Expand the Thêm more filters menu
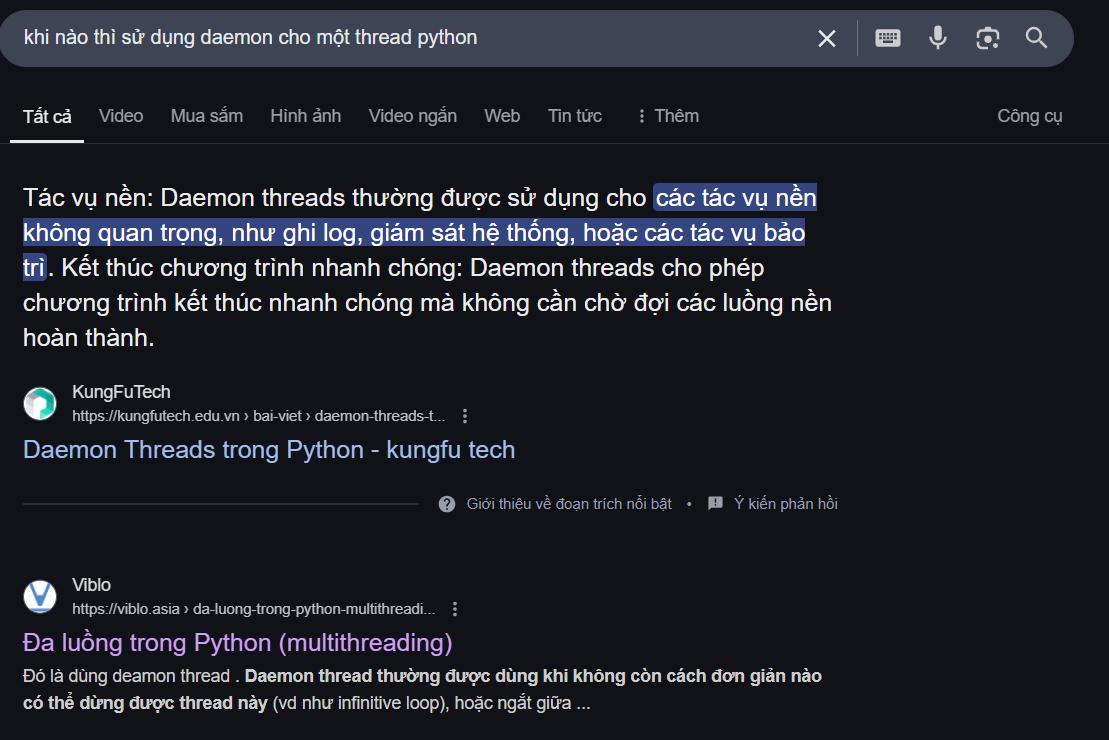 [667, 116]
